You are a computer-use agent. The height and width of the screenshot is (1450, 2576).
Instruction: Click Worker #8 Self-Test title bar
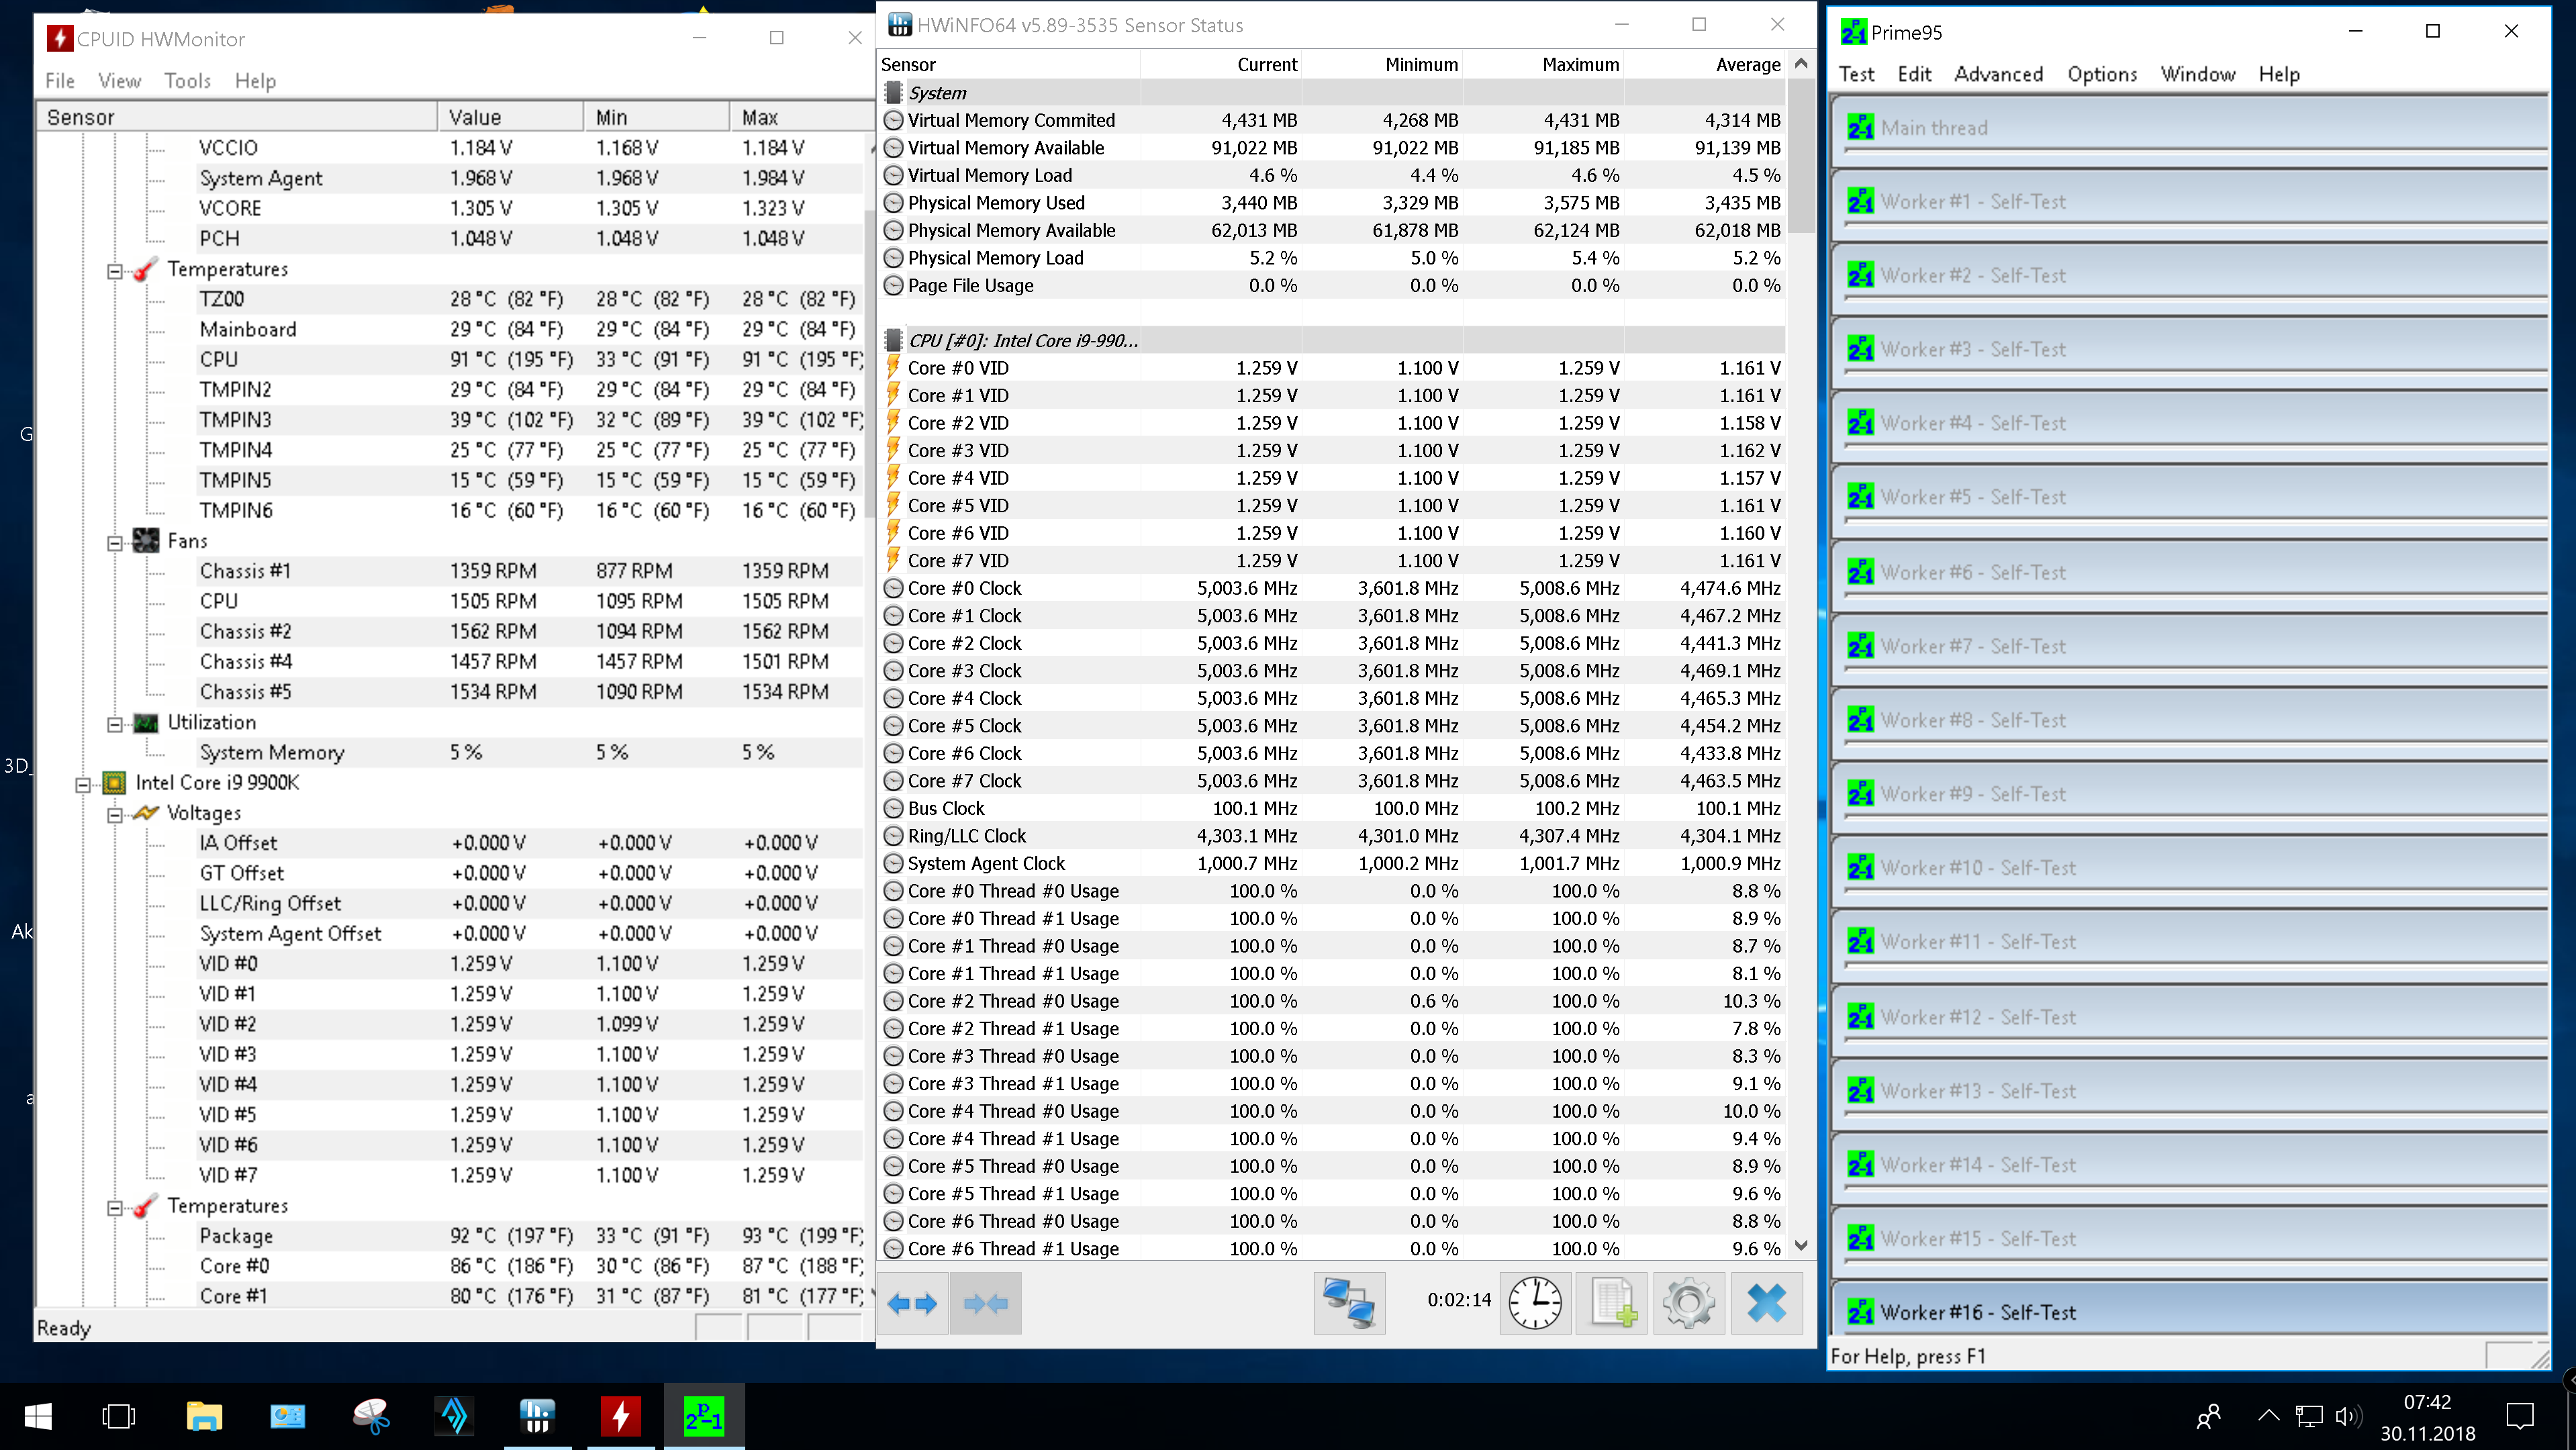[2189, 720]
